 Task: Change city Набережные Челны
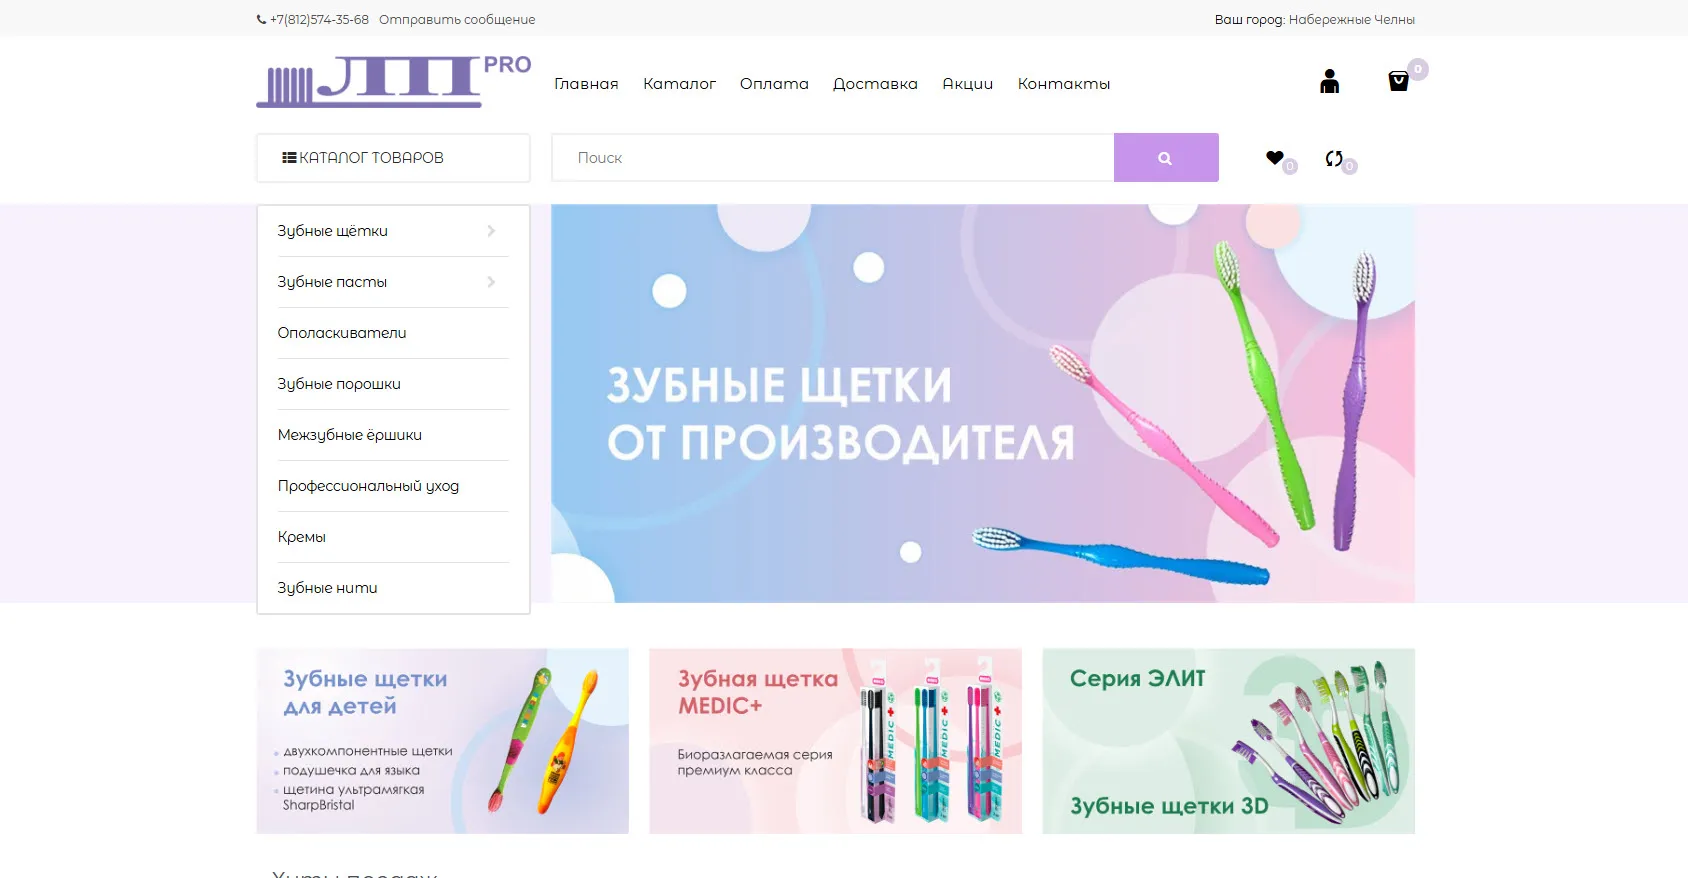[1352, 19]
